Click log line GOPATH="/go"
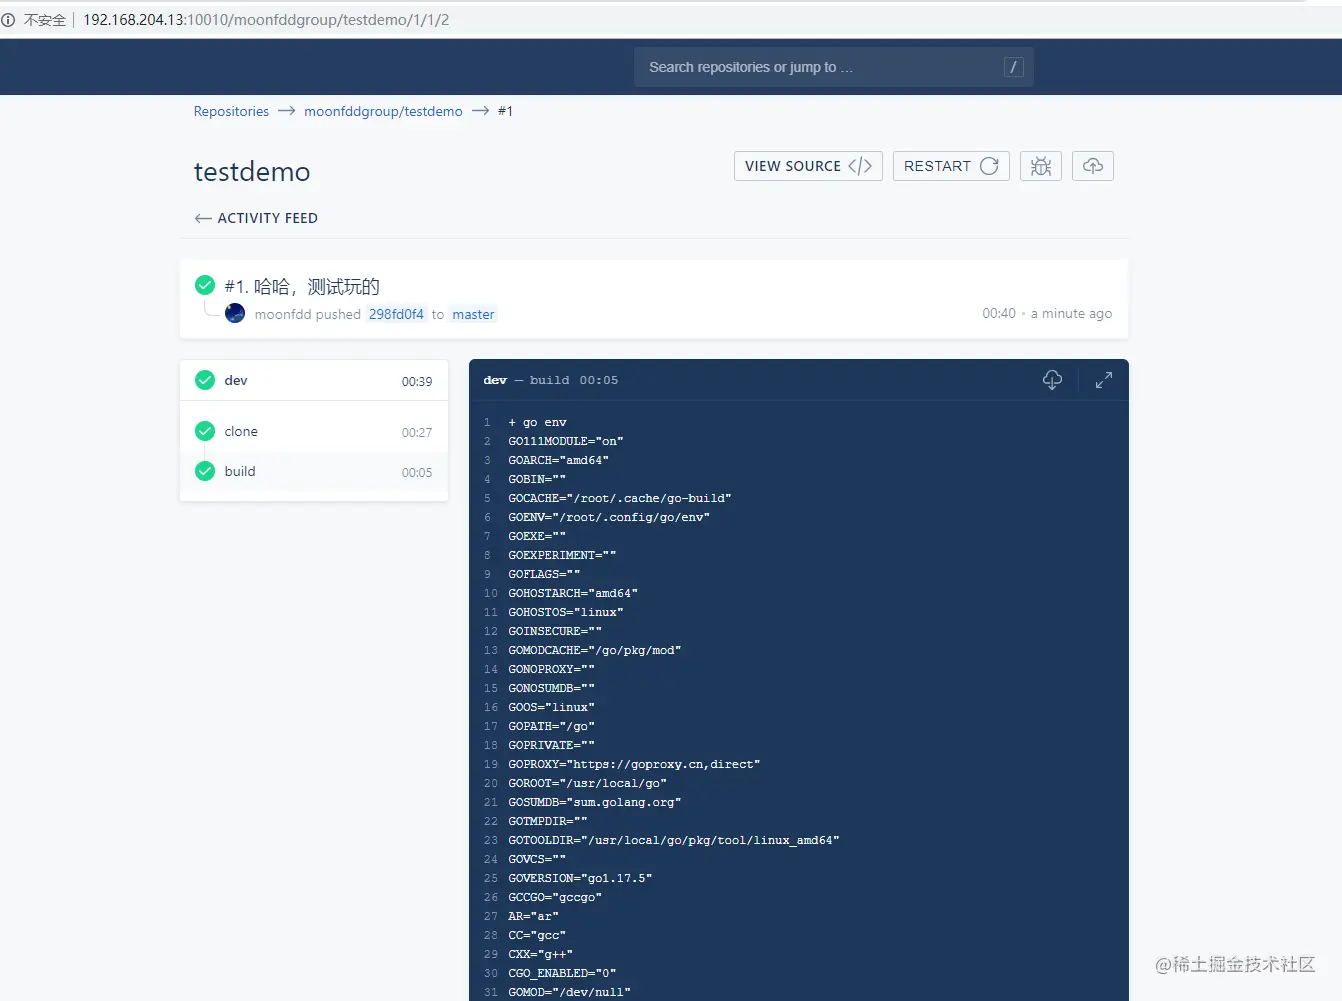 tap(551, 726)
